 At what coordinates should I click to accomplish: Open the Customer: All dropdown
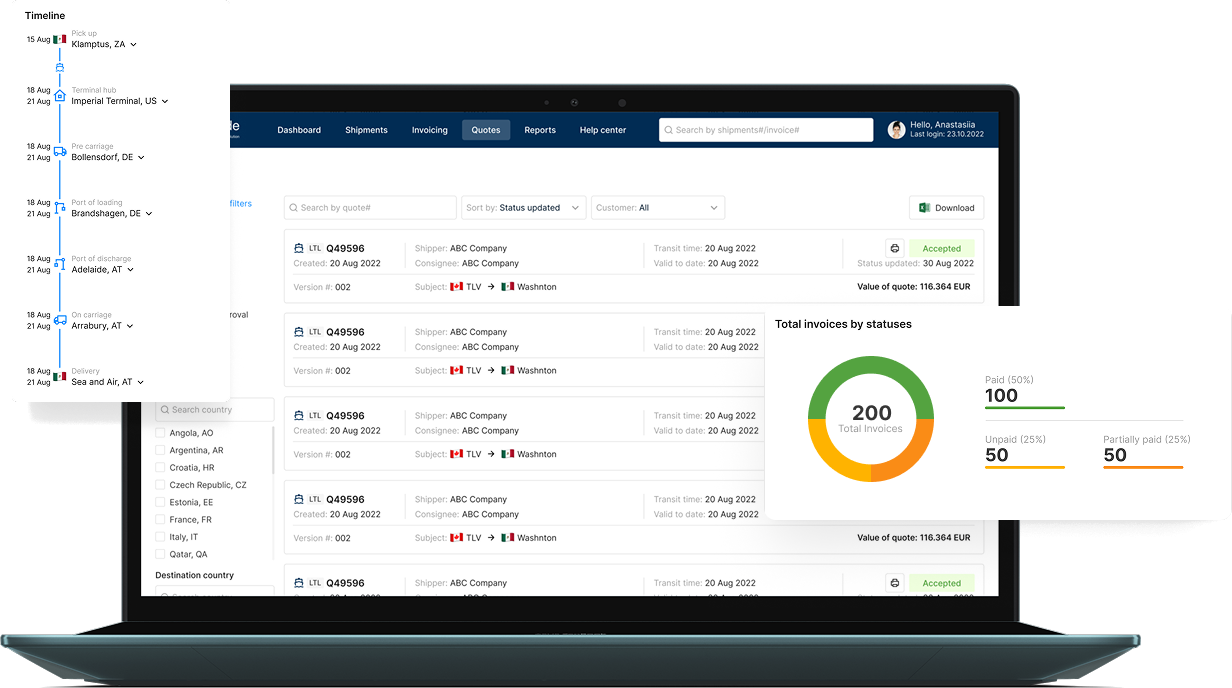tap(657, 208)
